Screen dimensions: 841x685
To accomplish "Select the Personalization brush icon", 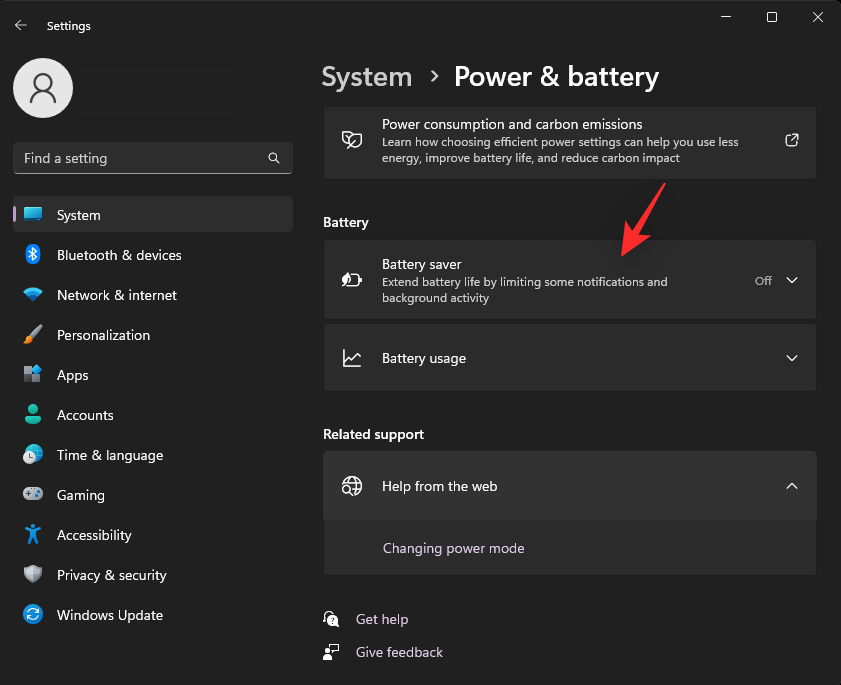I will [32, 335].
